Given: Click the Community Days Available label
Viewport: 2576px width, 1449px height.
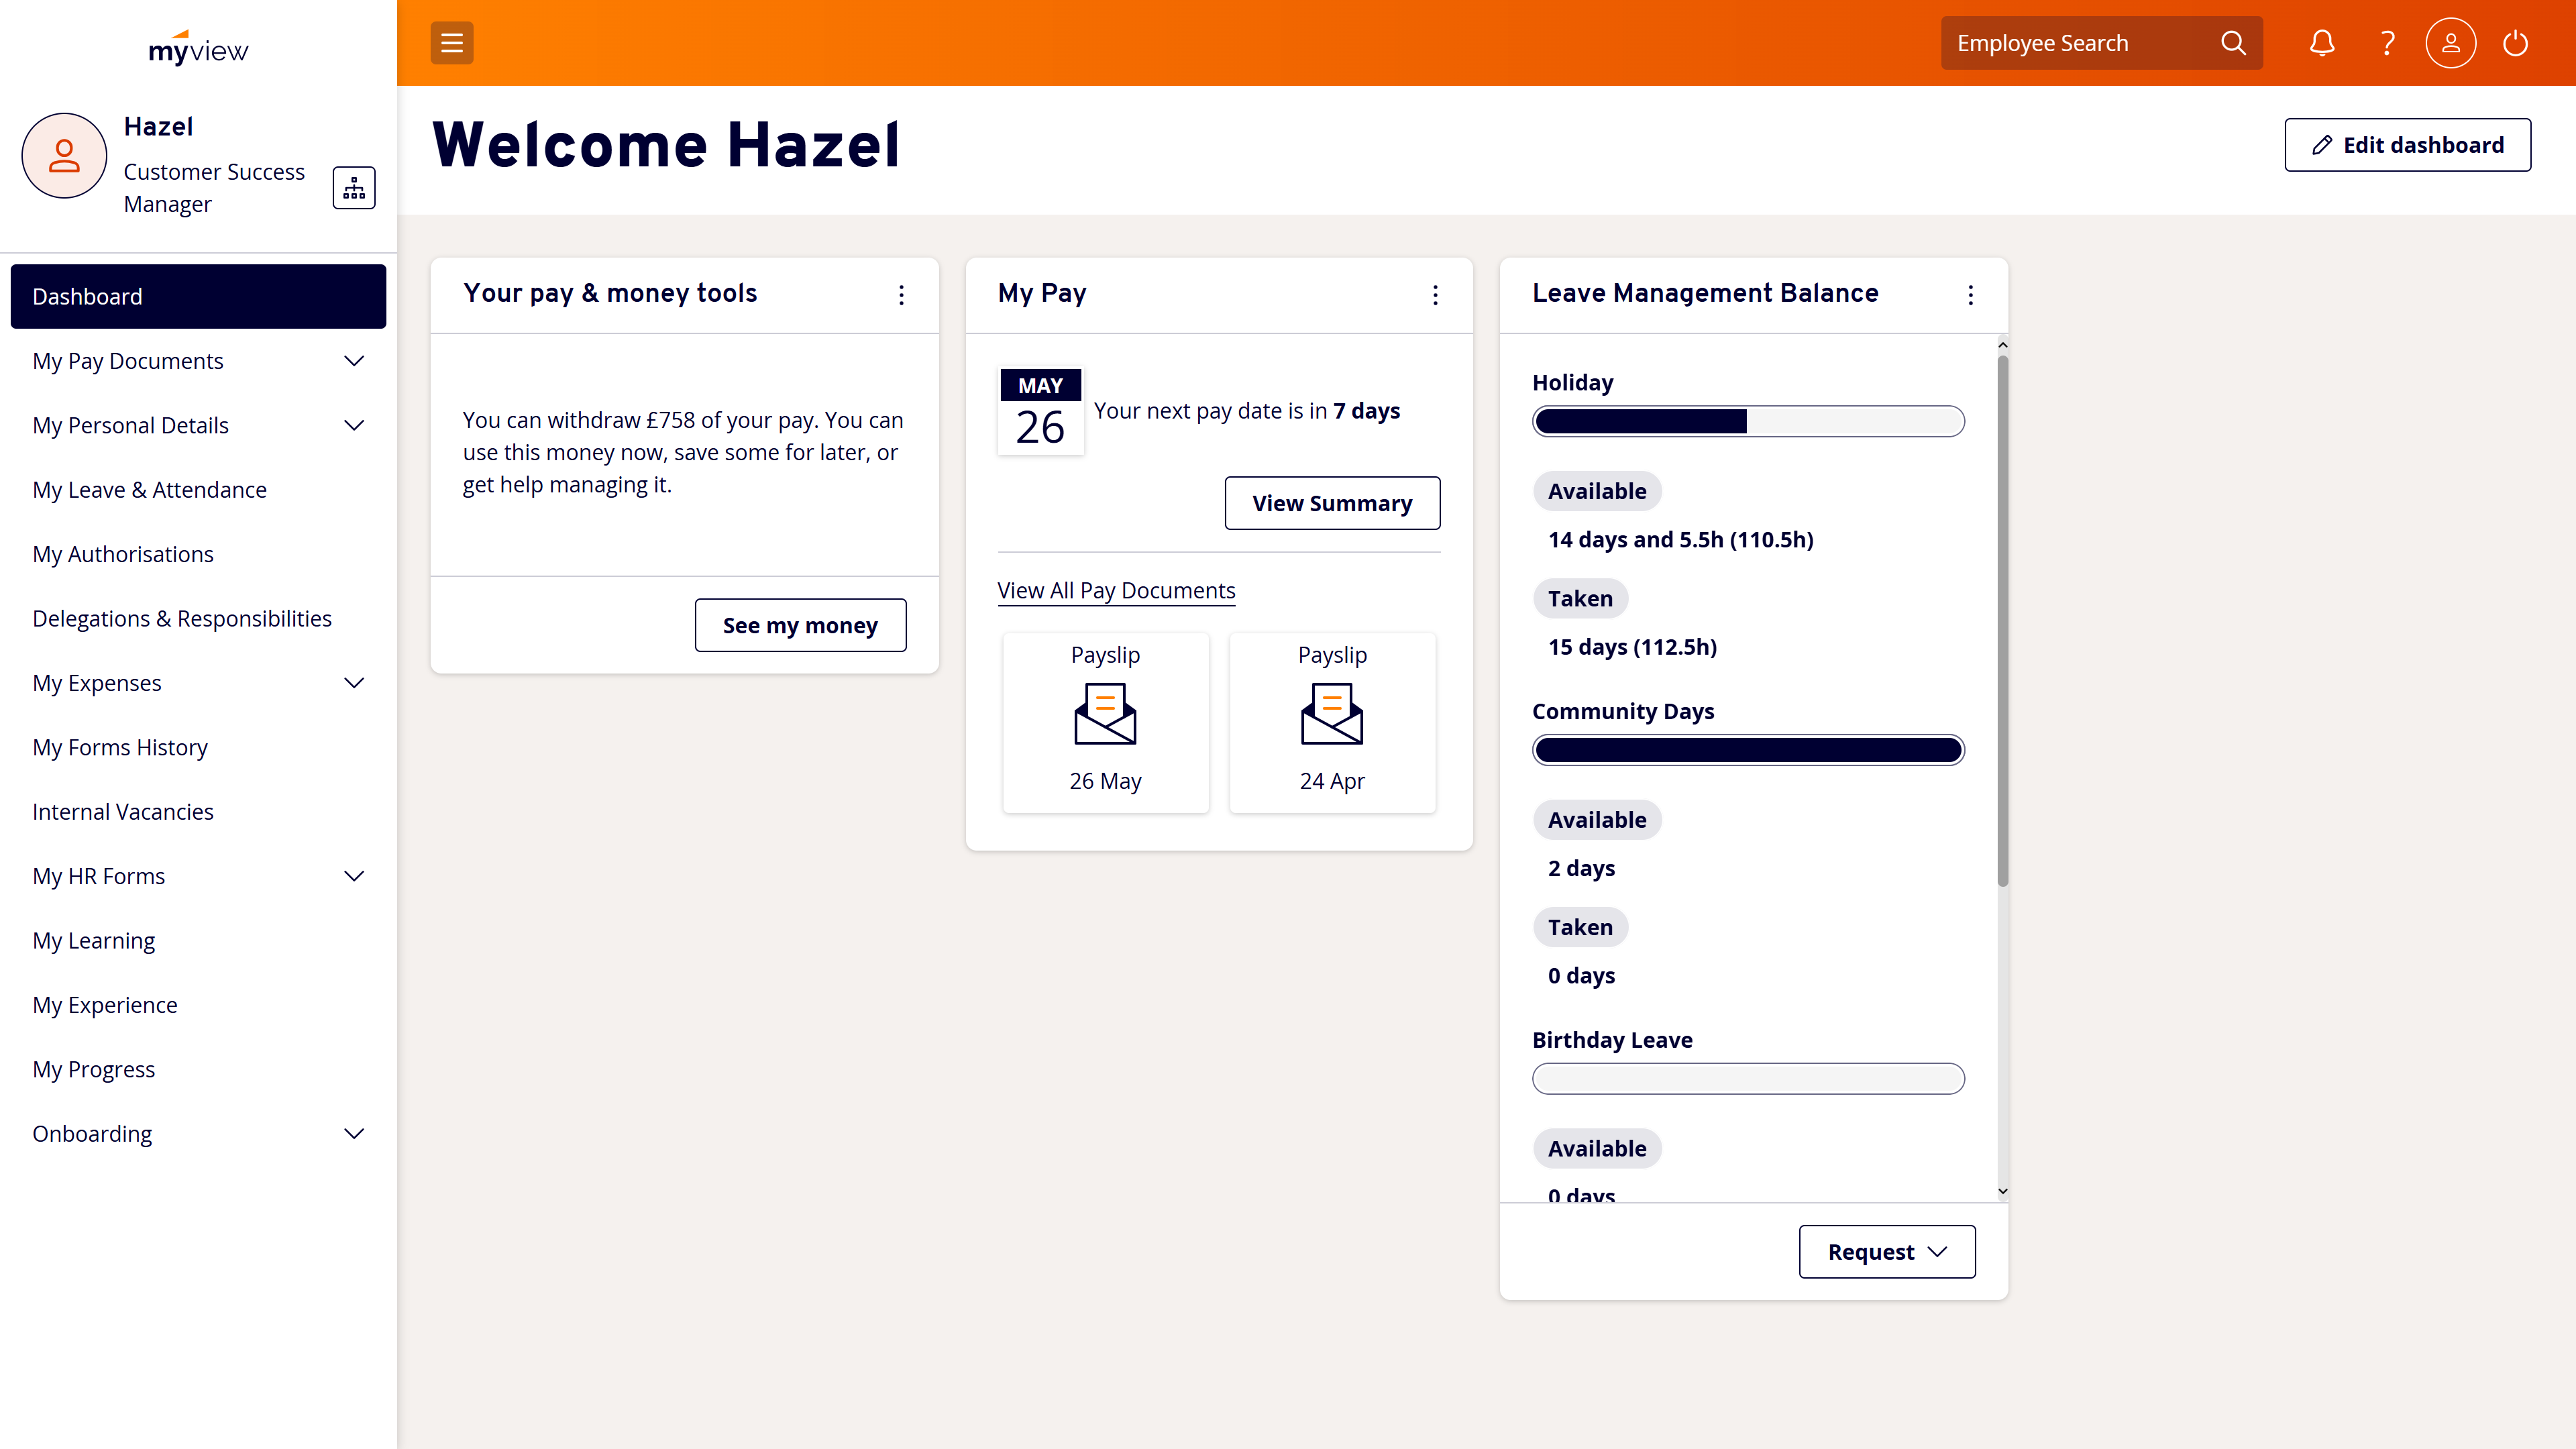Looking at the screenshot, I should coord(1597,820).
